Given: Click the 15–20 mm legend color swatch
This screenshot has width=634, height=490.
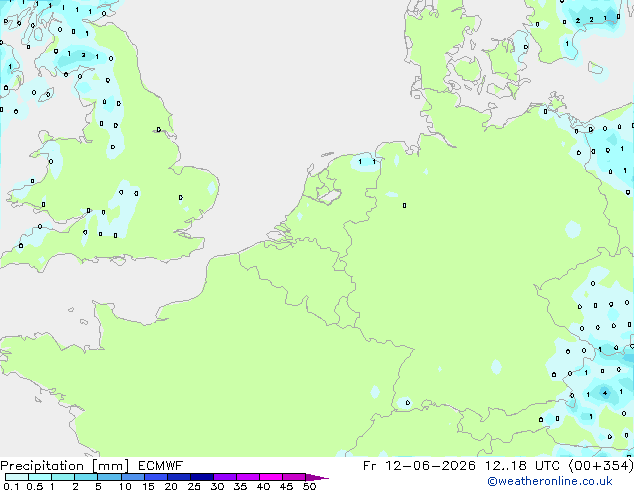Looking at the screenshot, I should point(155,477).
